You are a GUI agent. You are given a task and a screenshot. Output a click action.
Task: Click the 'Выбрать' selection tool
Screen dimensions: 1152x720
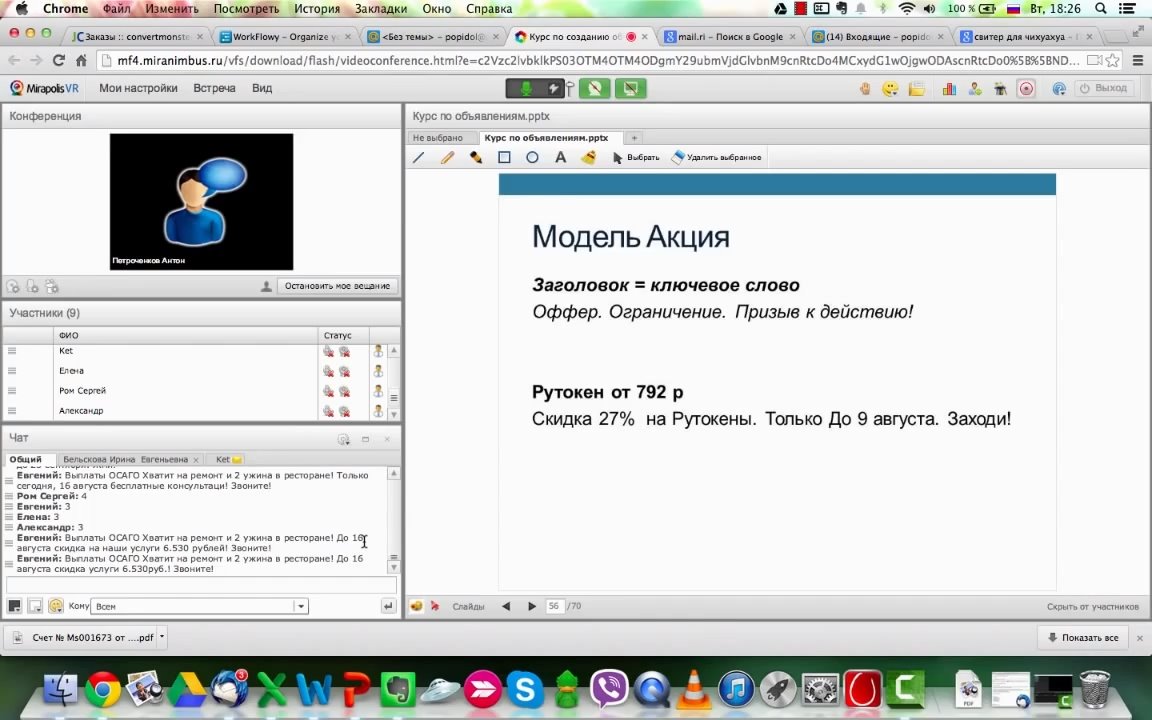click(x=636, y=157)
